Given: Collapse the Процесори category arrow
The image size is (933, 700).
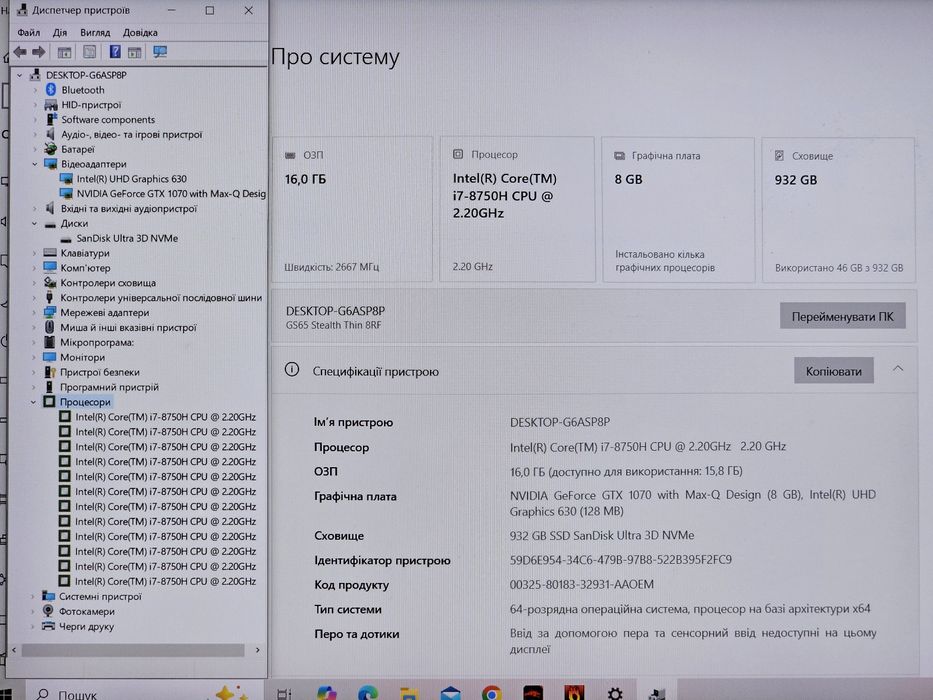Looking at the screenshot, I should pyautogui.click(x=33, y=402).
